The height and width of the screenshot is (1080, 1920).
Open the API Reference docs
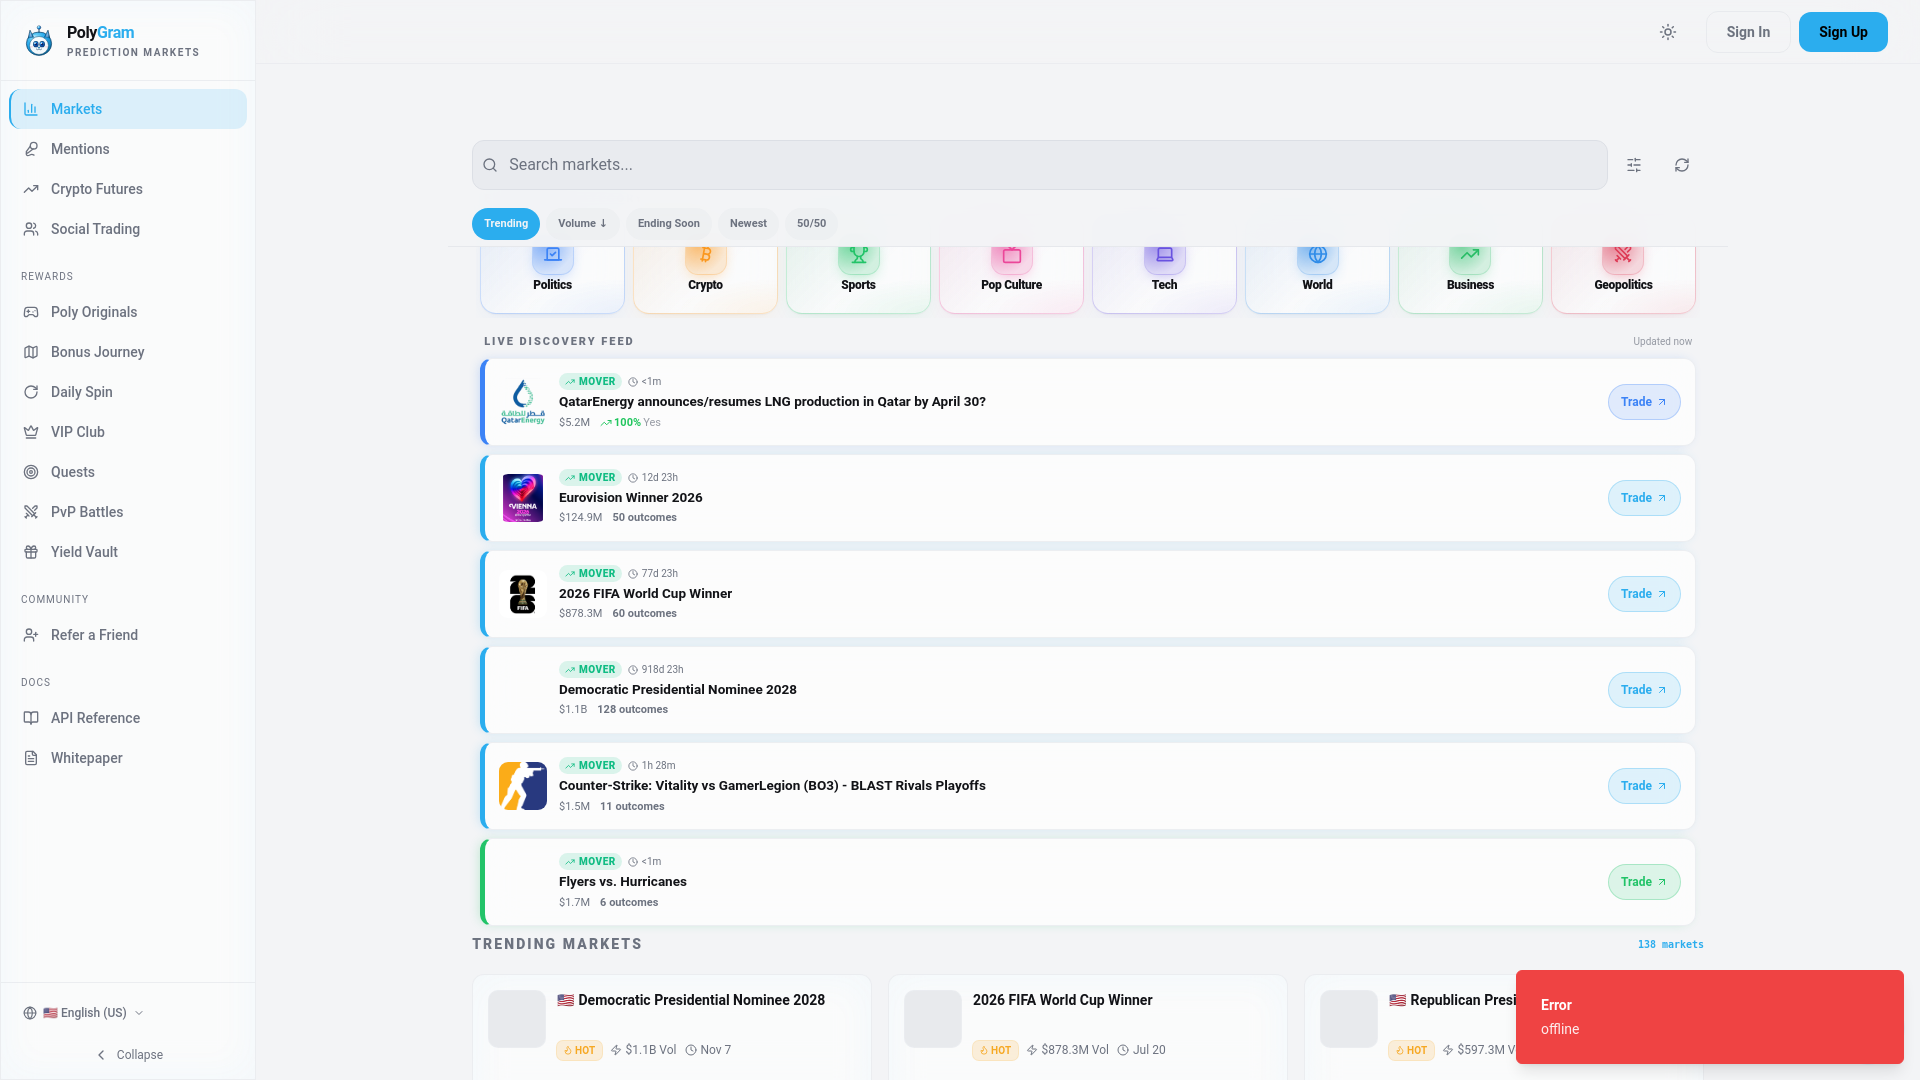128,718
